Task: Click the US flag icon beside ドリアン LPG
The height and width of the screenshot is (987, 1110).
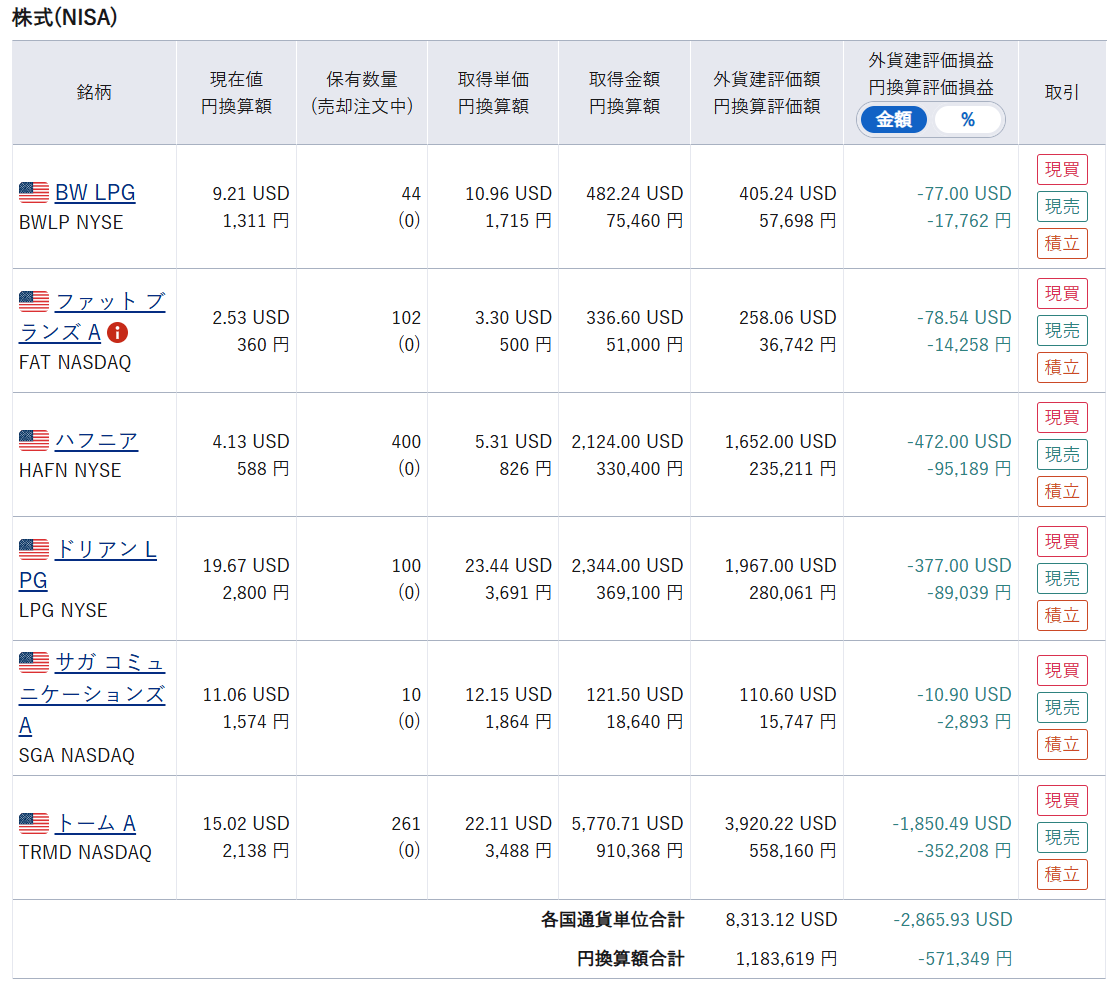Action: (34, 549)
